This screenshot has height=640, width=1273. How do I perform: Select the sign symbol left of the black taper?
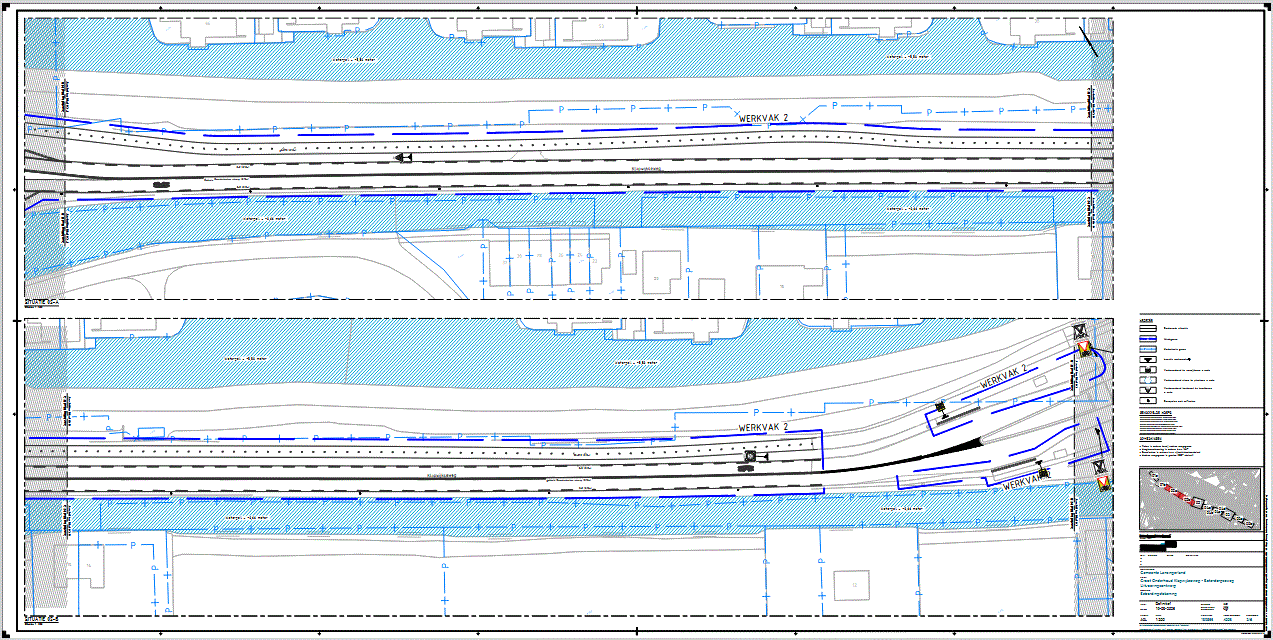click(x=752, y=457)
